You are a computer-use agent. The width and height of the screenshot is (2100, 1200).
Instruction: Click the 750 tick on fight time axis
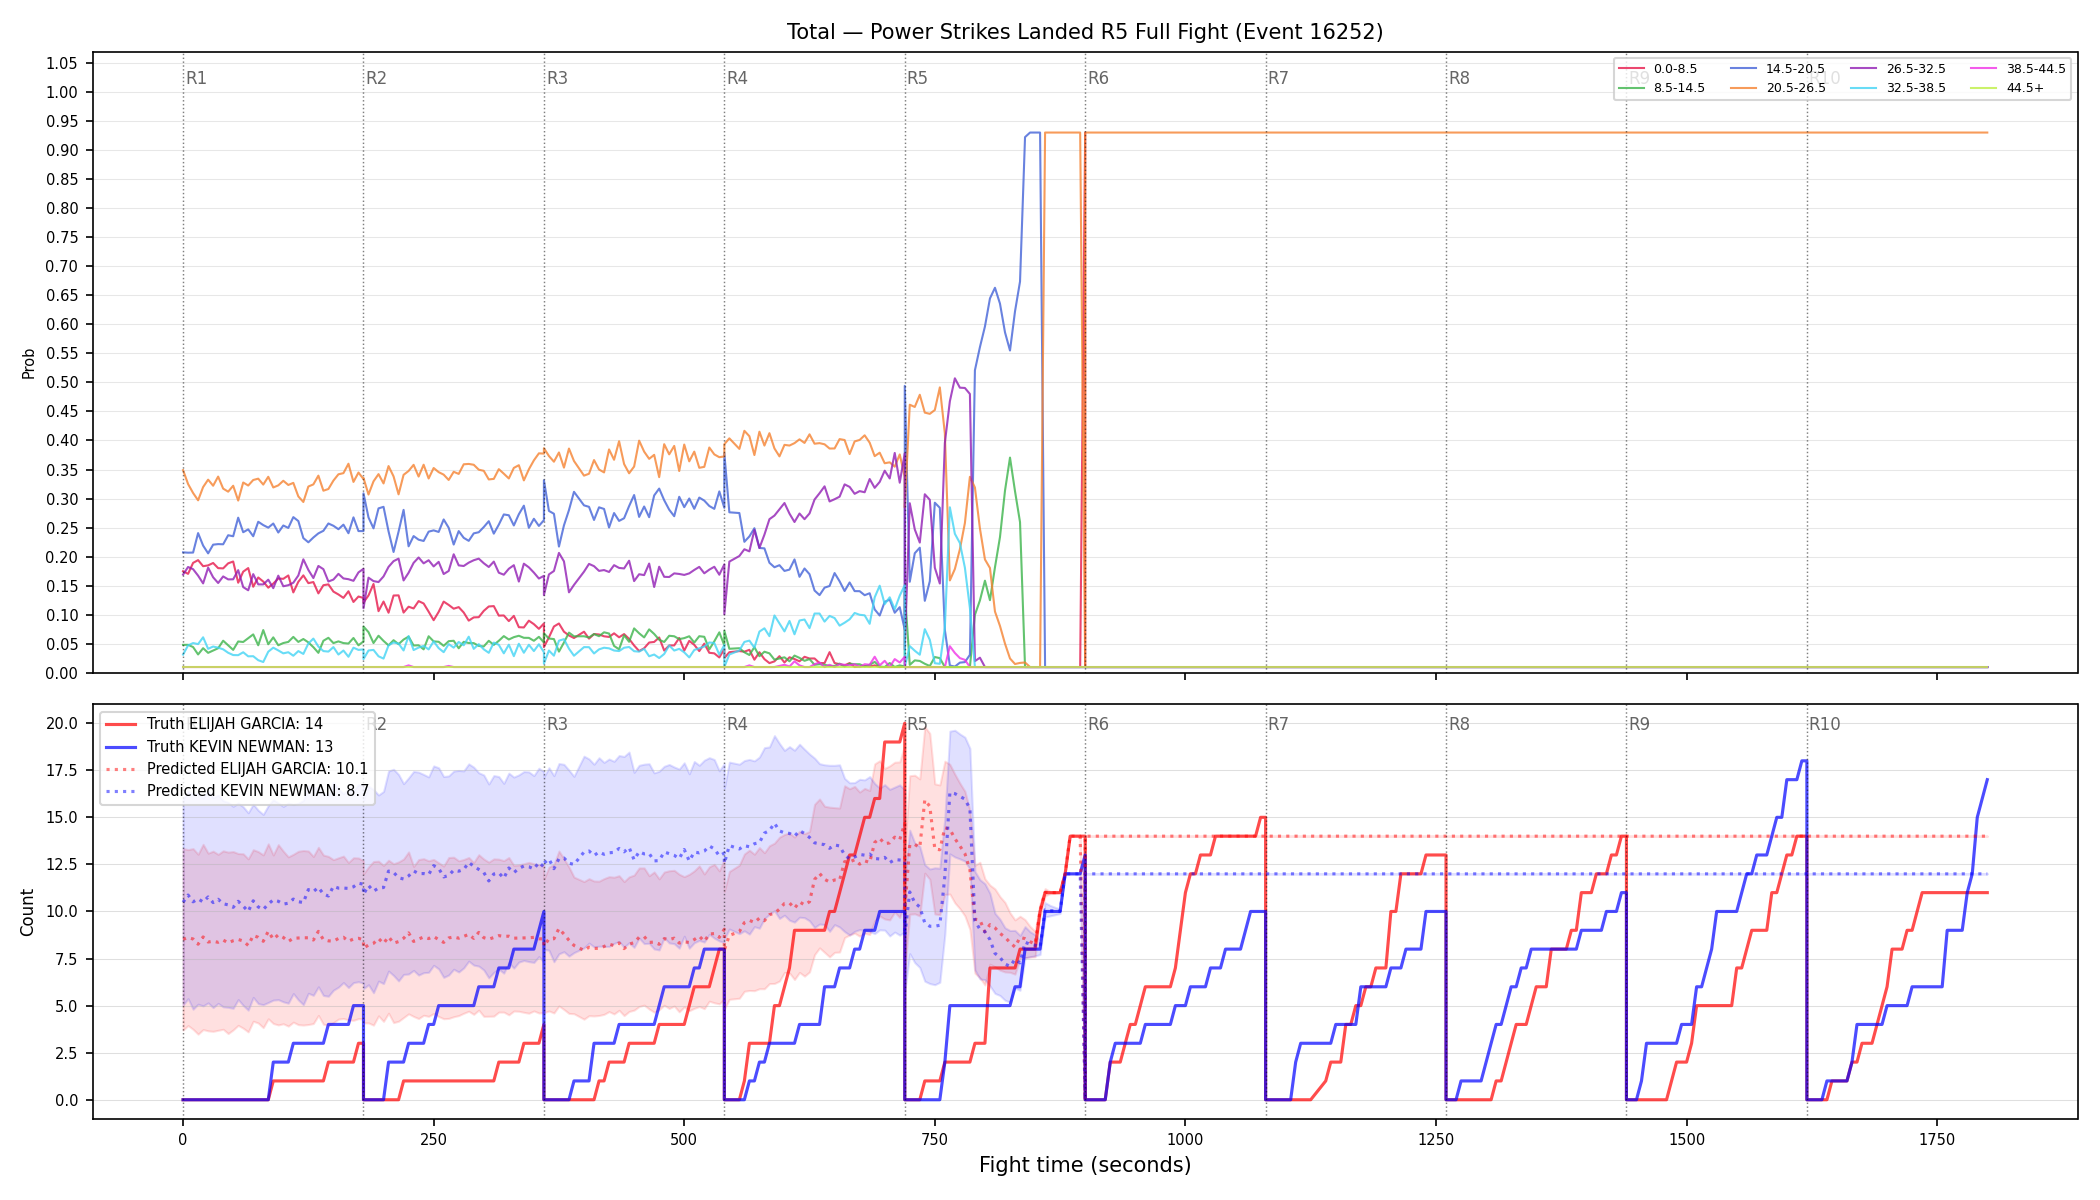tap(934, 1139)
